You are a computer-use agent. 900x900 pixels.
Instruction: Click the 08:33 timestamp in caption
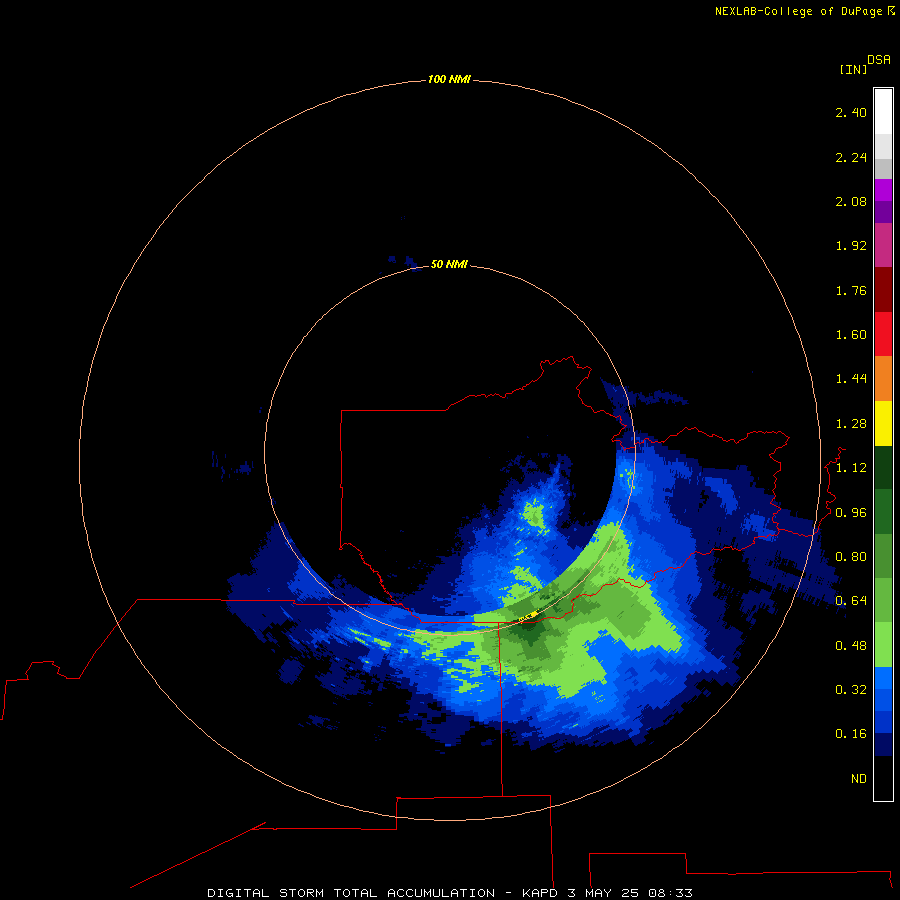[x=670, y=893]
